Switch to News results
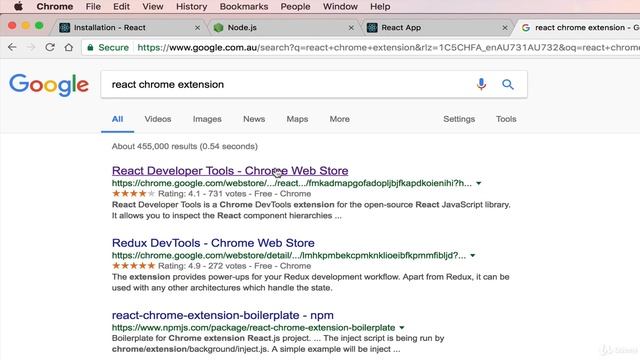Image resolution: width=640 pixels, height=360 pixels. coord(254,119)
